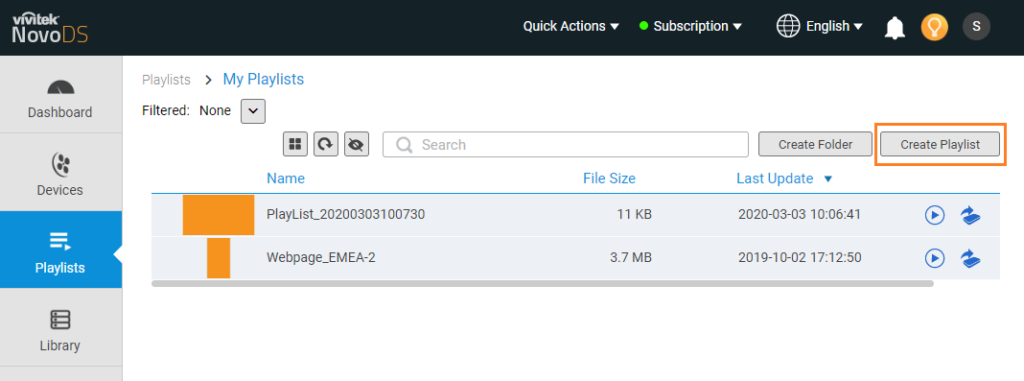Click the refresh playlists icon
Viewport: 1024px width, 381px height.
click(x=326, y=144)
